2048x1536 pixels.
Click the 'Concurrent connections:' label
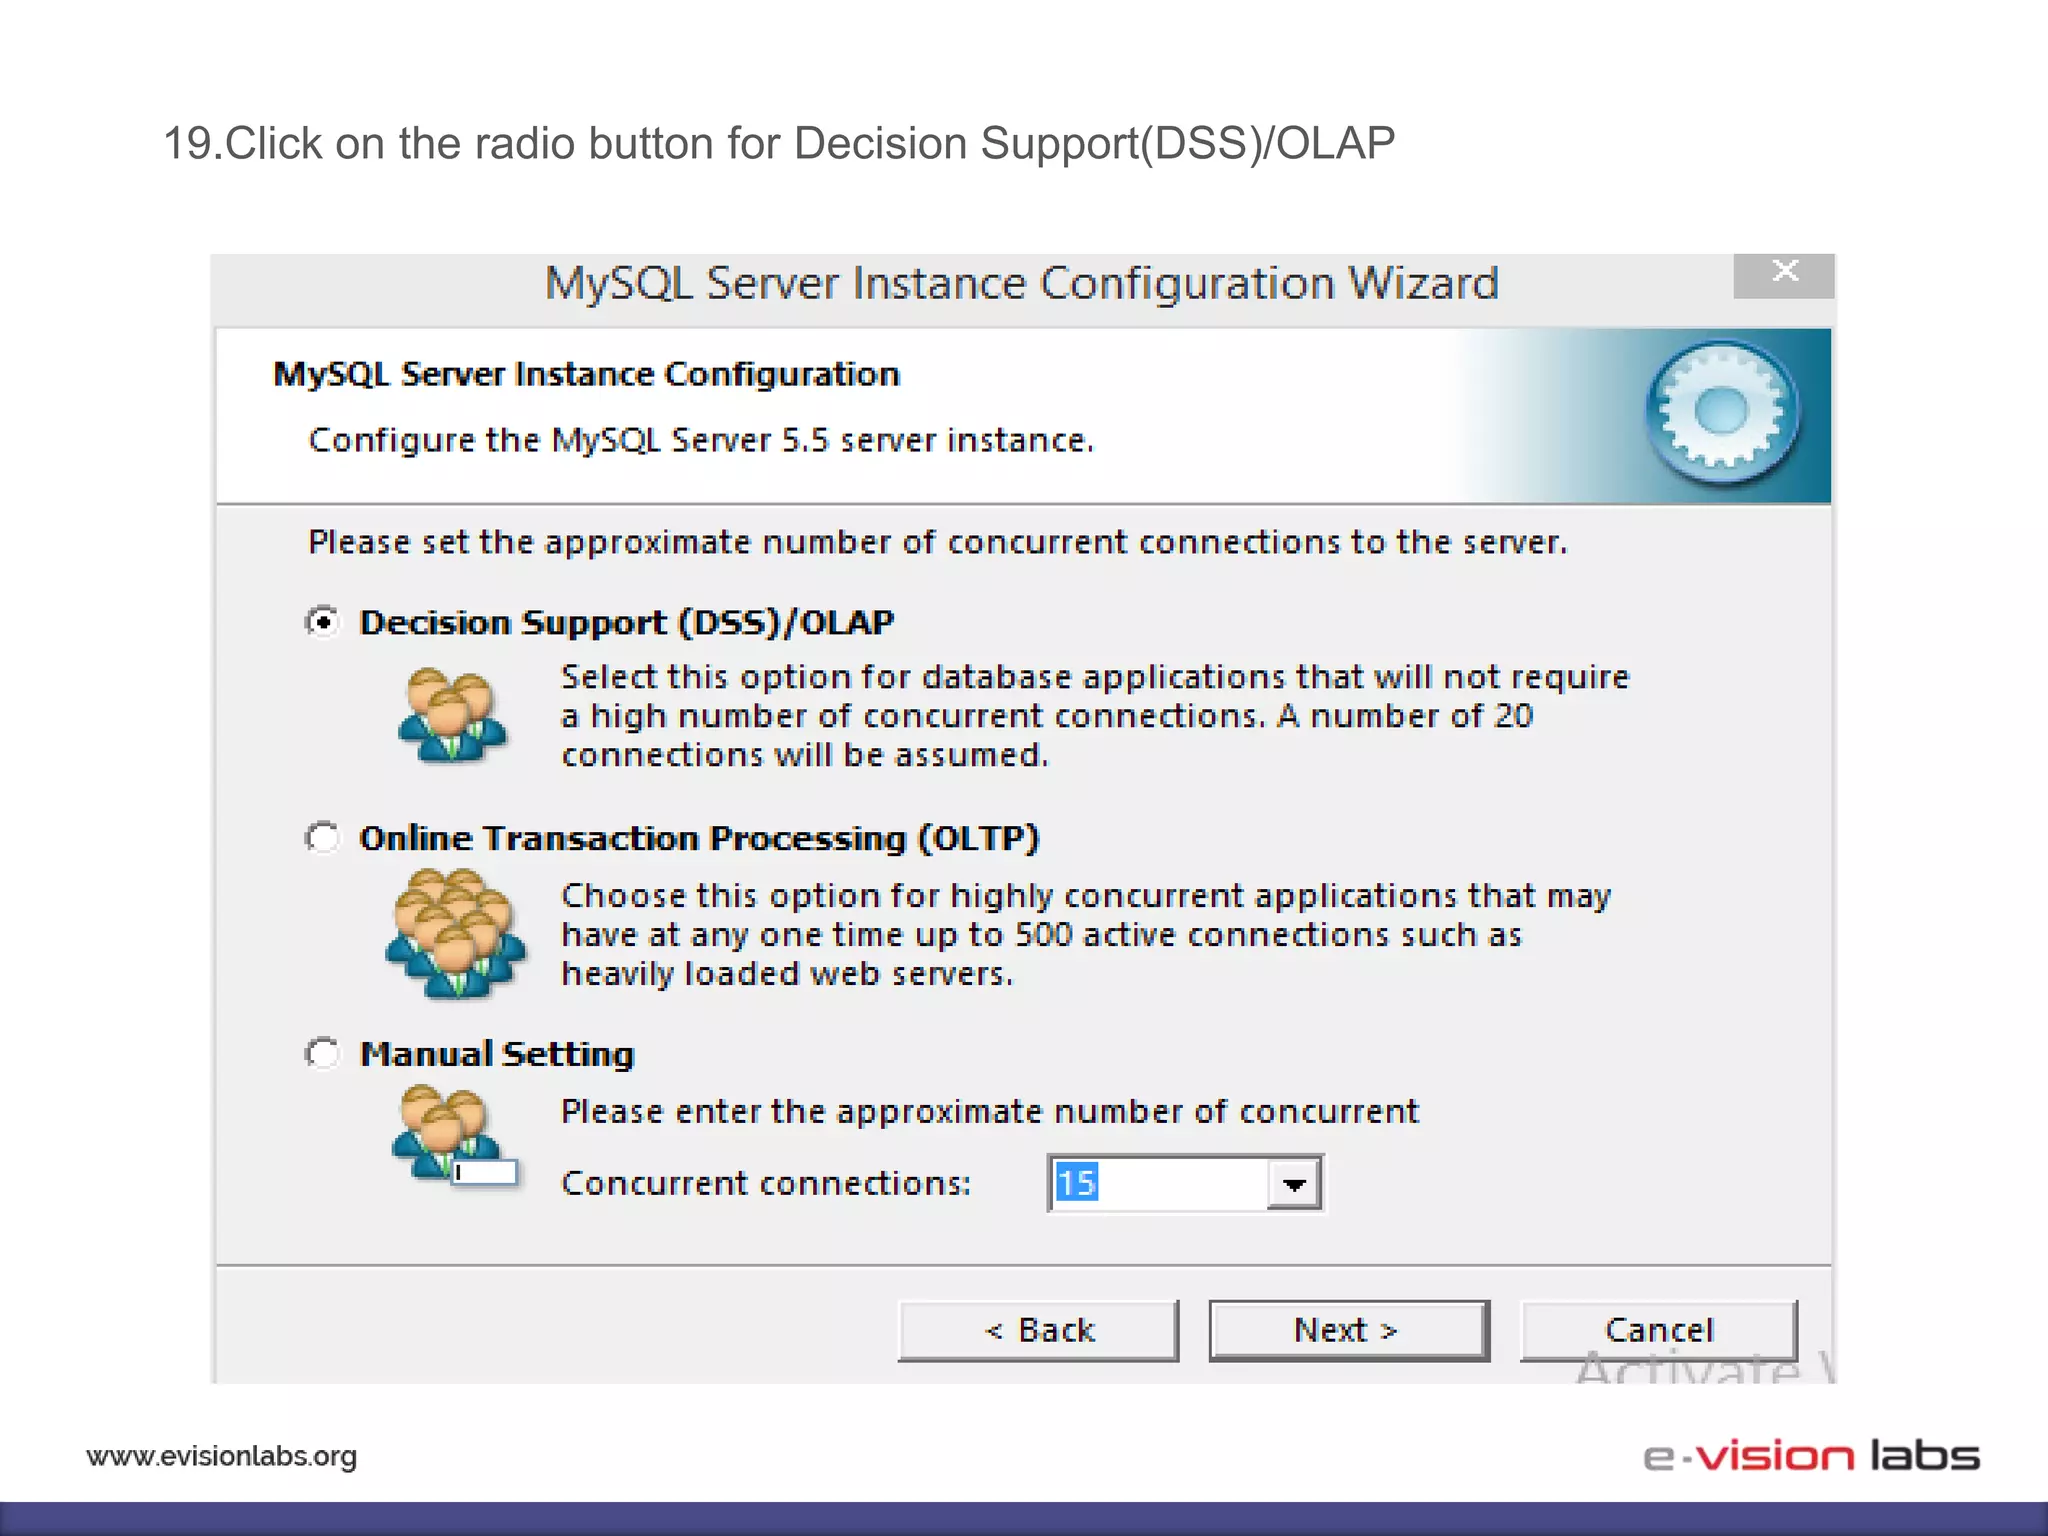click(x=766, y=1184)
